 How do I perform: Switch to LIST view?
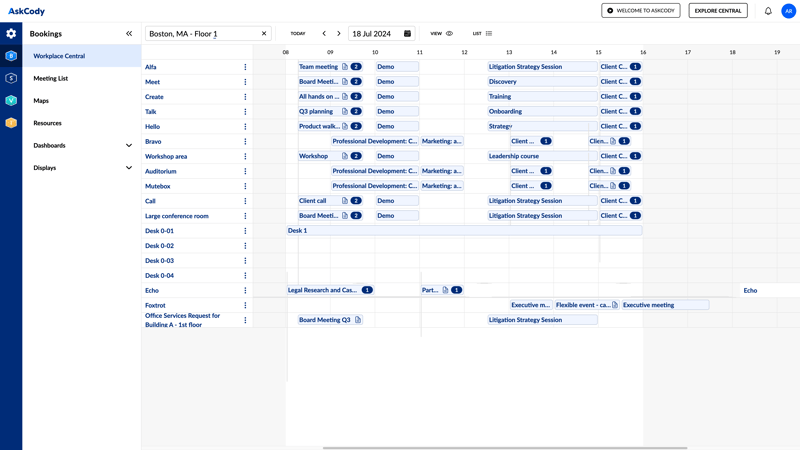click(482, 34)
